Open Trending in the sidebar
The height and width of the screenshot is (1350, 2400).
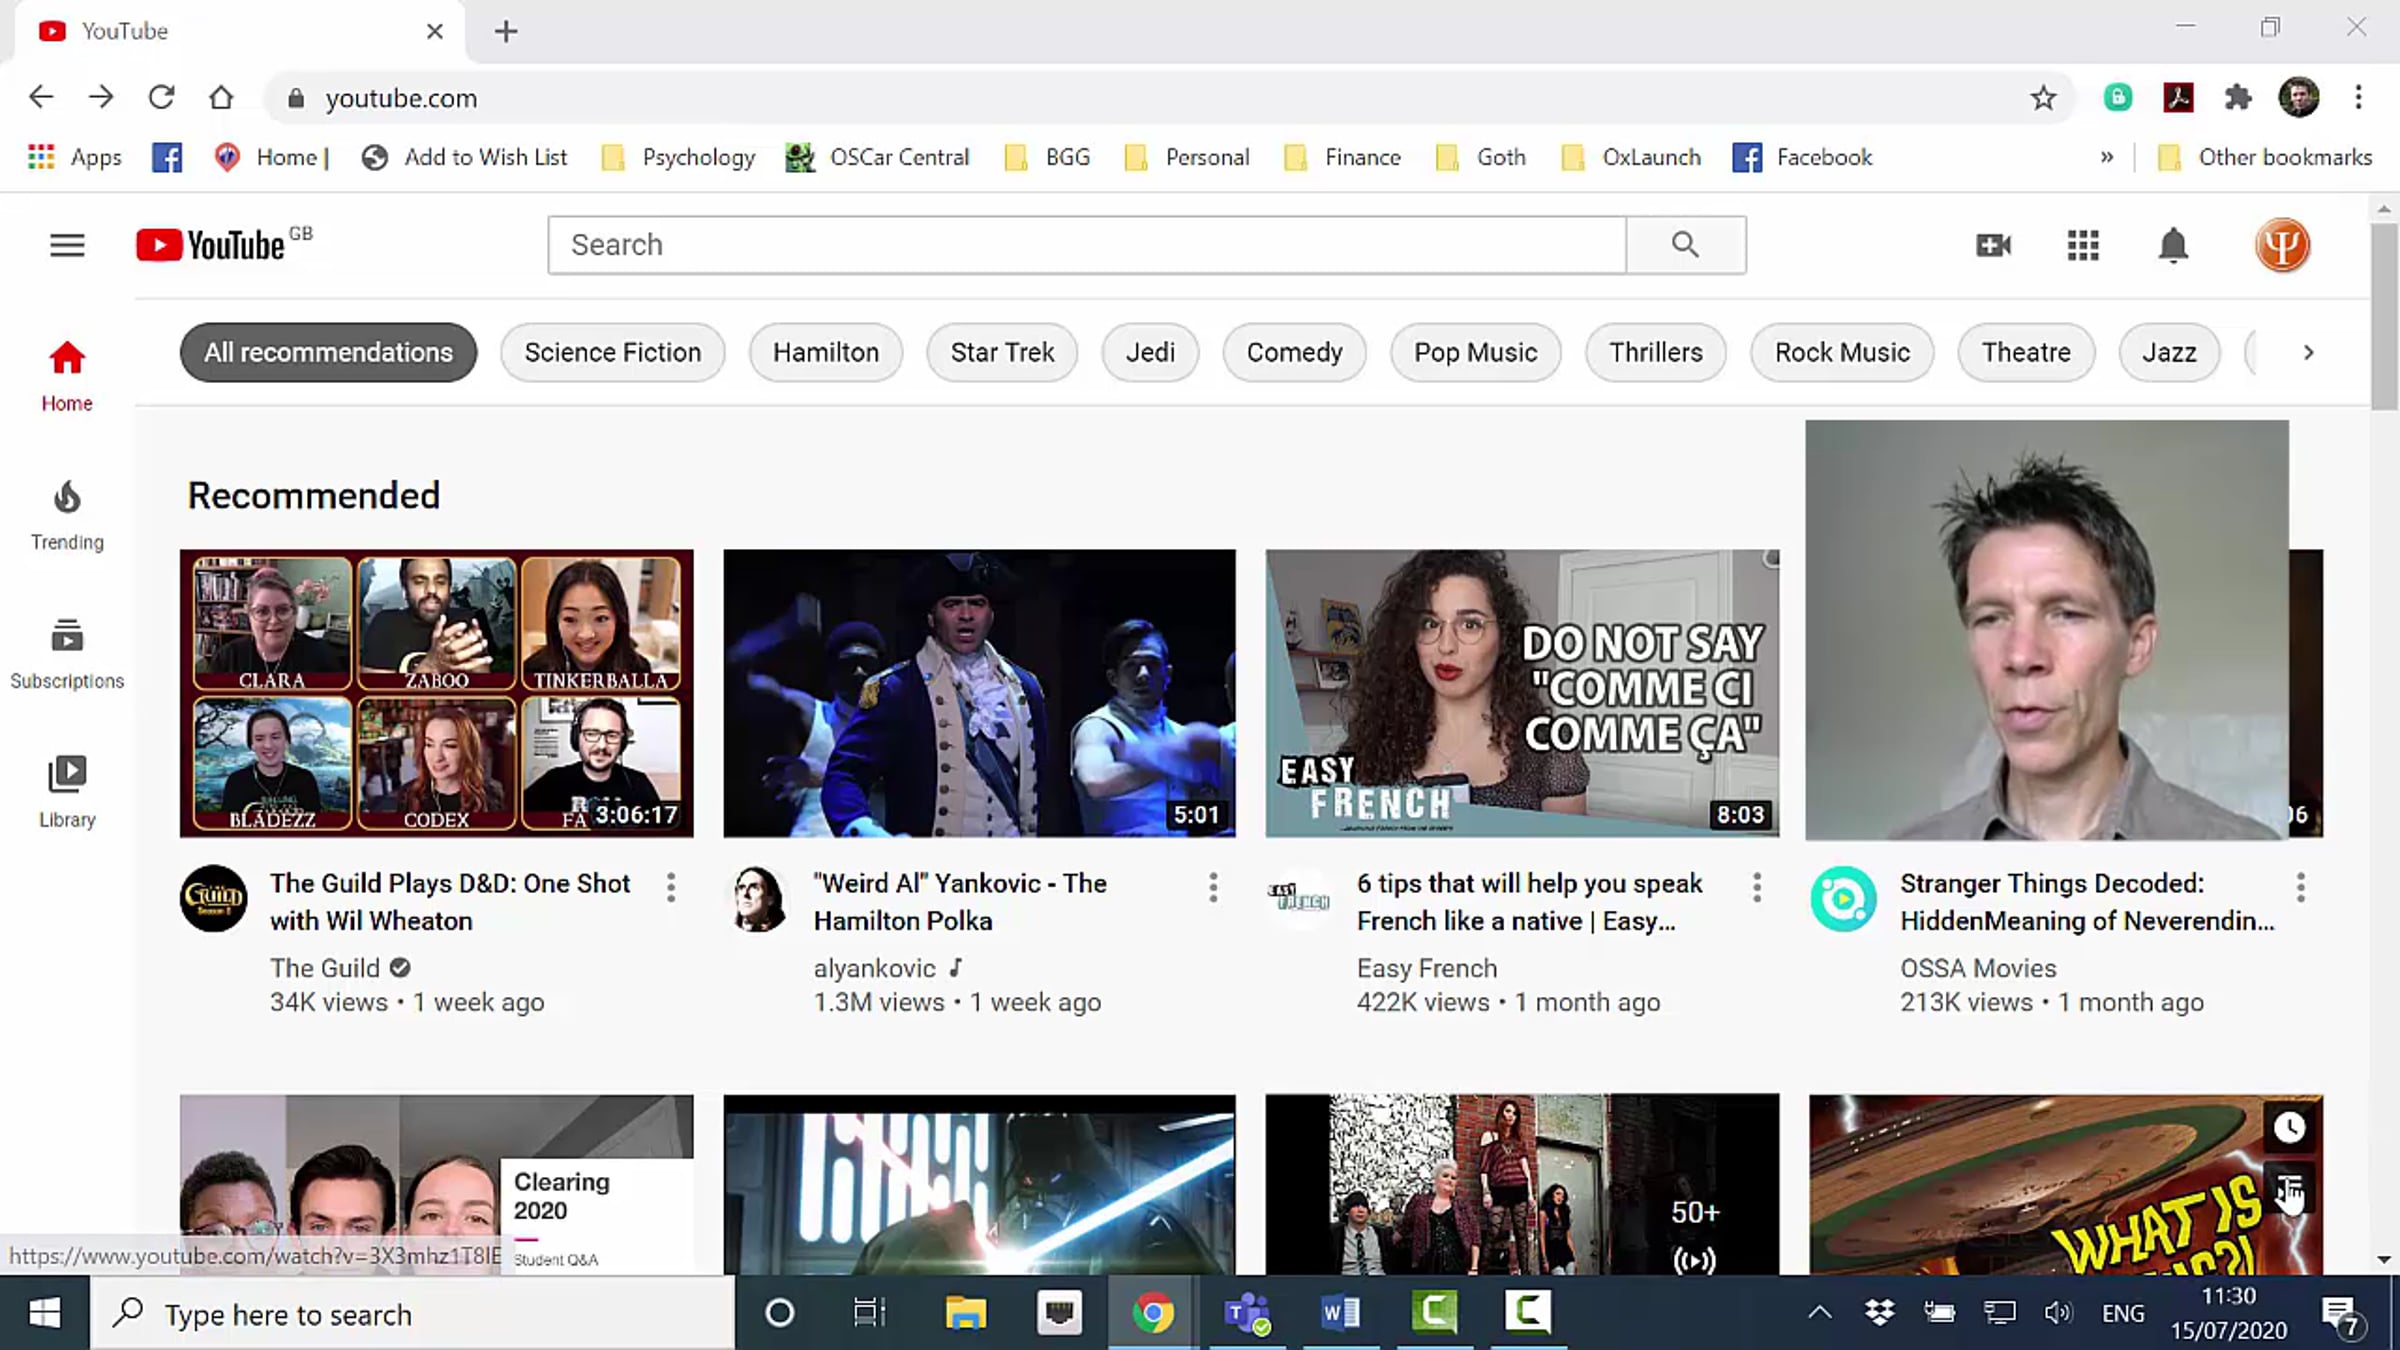67,516
